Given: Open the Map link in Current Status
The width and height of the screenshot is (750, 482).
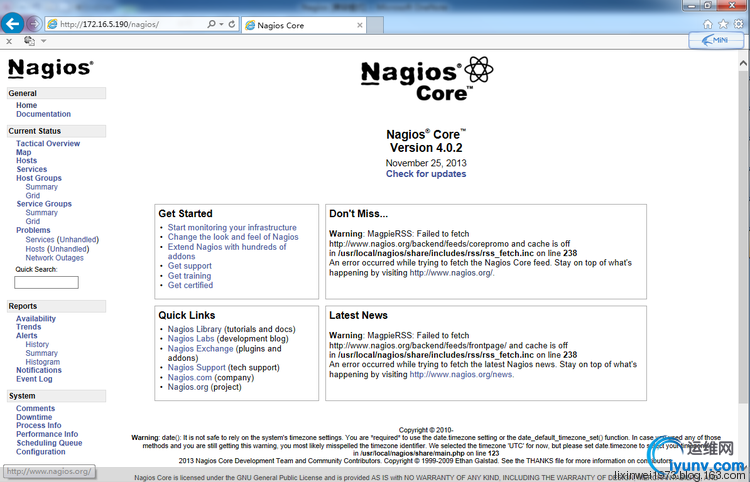Looking at the screenshot, I should (23, 152).
